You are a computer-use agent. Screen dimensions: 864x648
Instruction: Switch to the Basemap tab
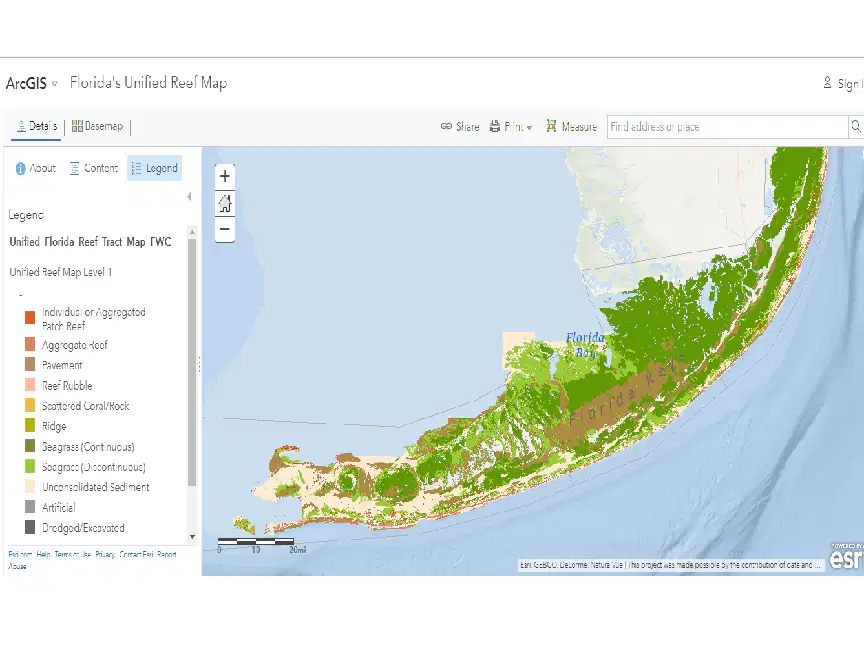[x=97, y=126]
